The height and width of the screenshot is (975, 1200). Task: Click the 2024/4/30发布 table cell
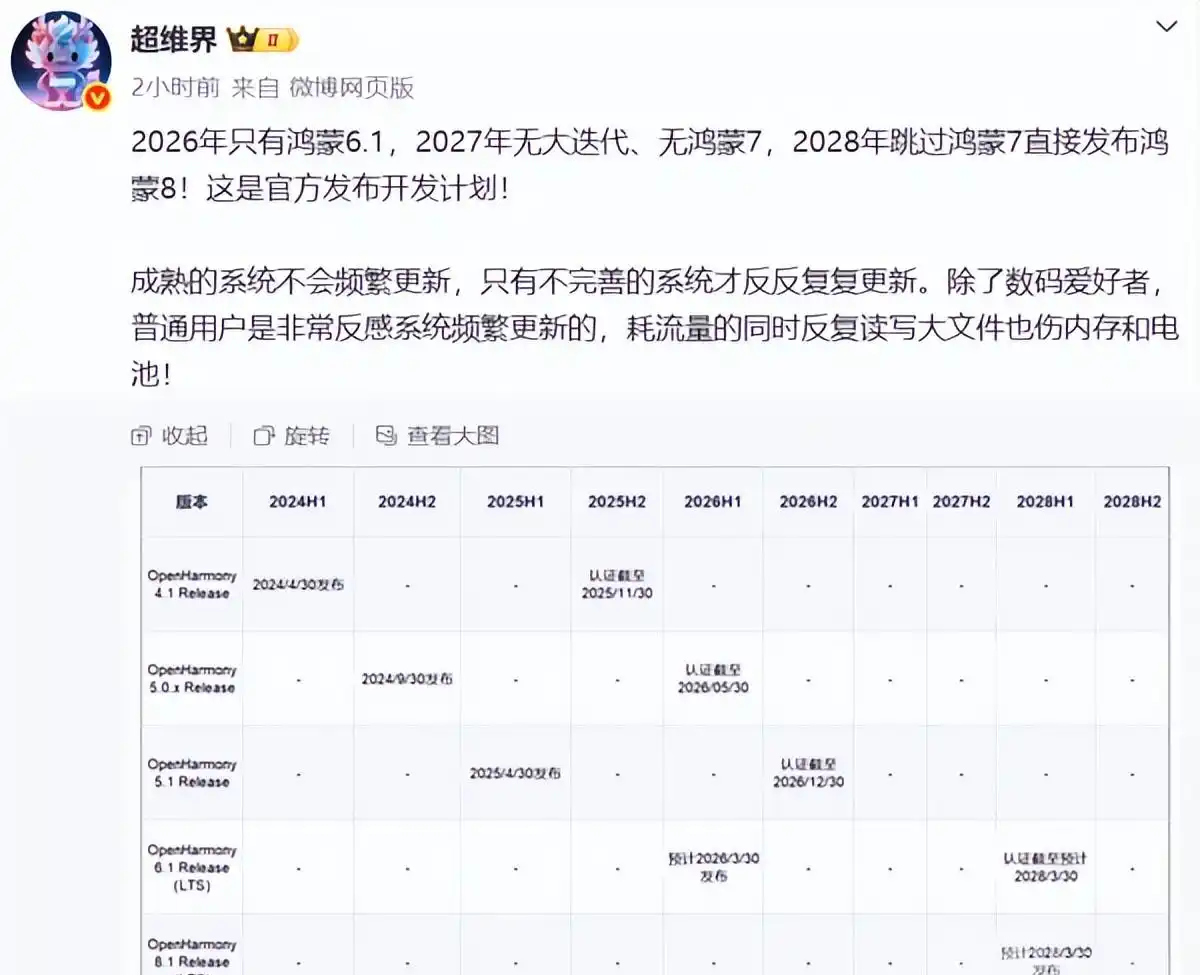click(298, 584)
